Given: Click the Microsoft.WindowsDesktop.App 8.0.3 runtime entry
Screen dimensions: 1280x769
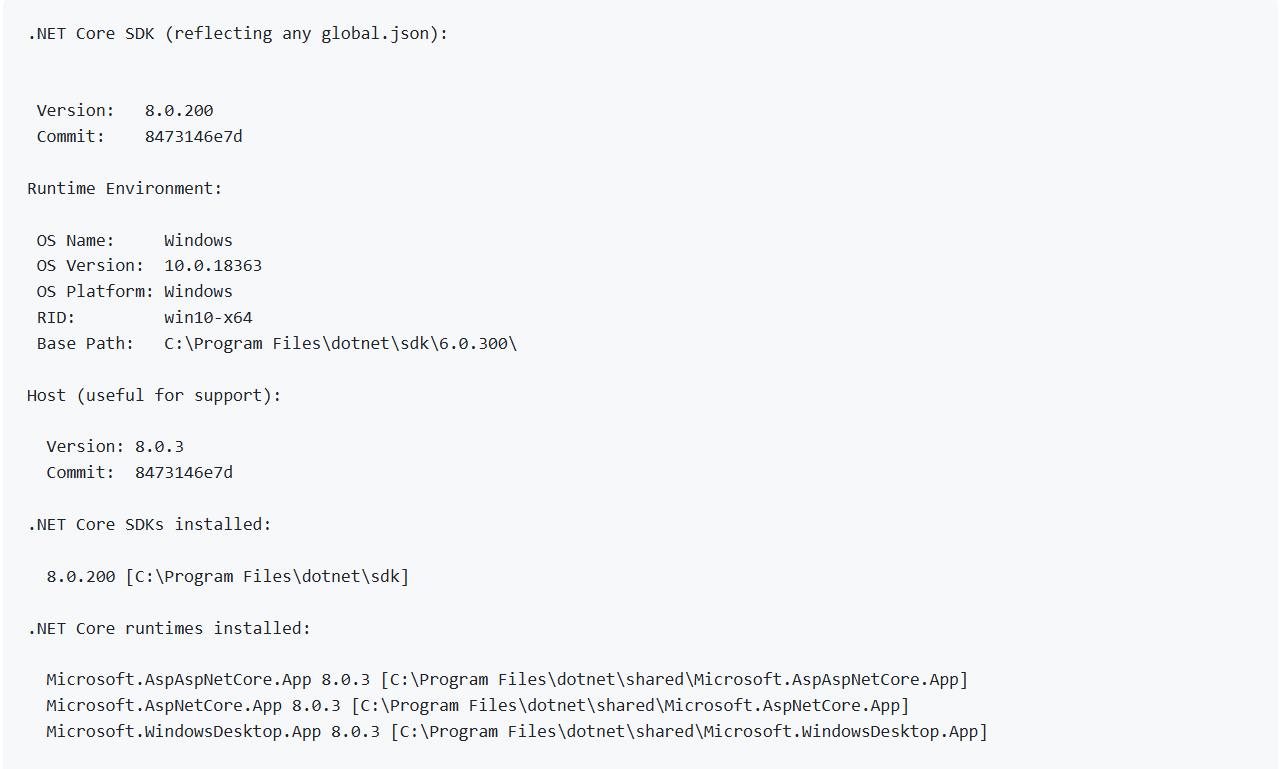Looking at the screenshot, I should (517, 732).
